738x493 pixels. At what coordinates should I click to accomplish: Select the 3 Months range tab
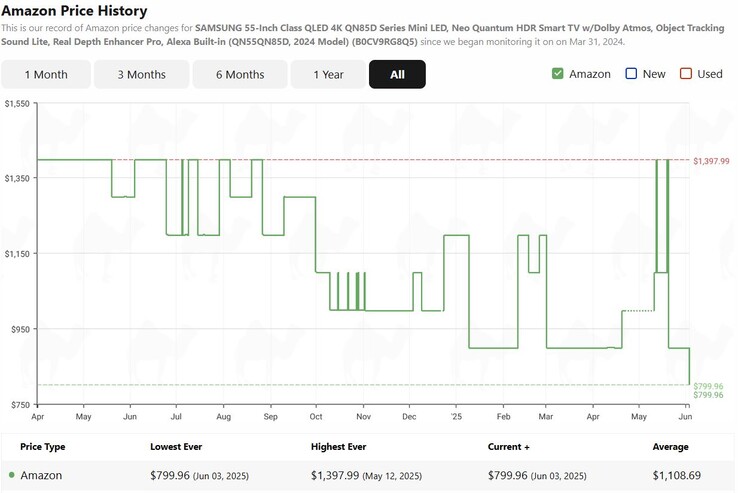(x=142, y=74)
